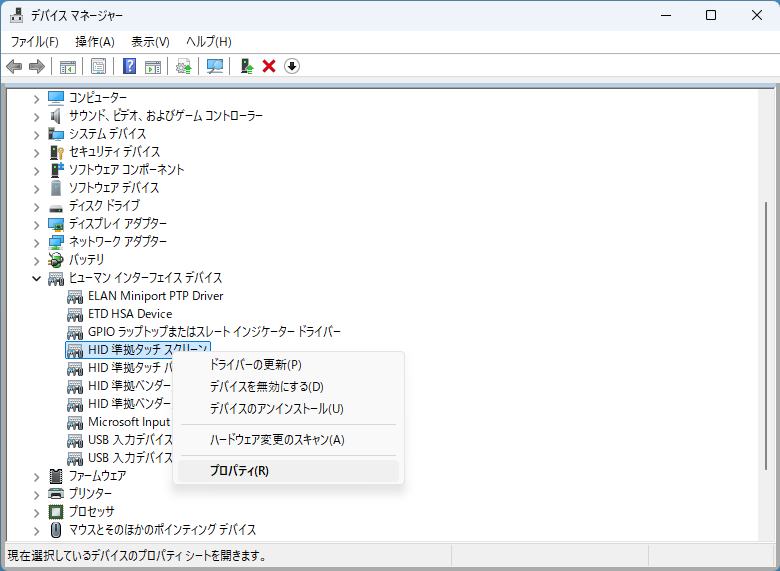This screenshot has height=571, width=780.
Task: Expand サウンド、ビデオ、およびゲーム コントローラー
Action: click(36, 116)
